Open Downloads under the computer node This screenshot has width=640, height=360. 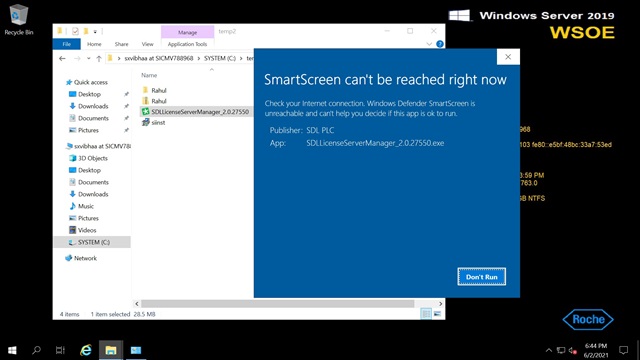pos(93,194)
